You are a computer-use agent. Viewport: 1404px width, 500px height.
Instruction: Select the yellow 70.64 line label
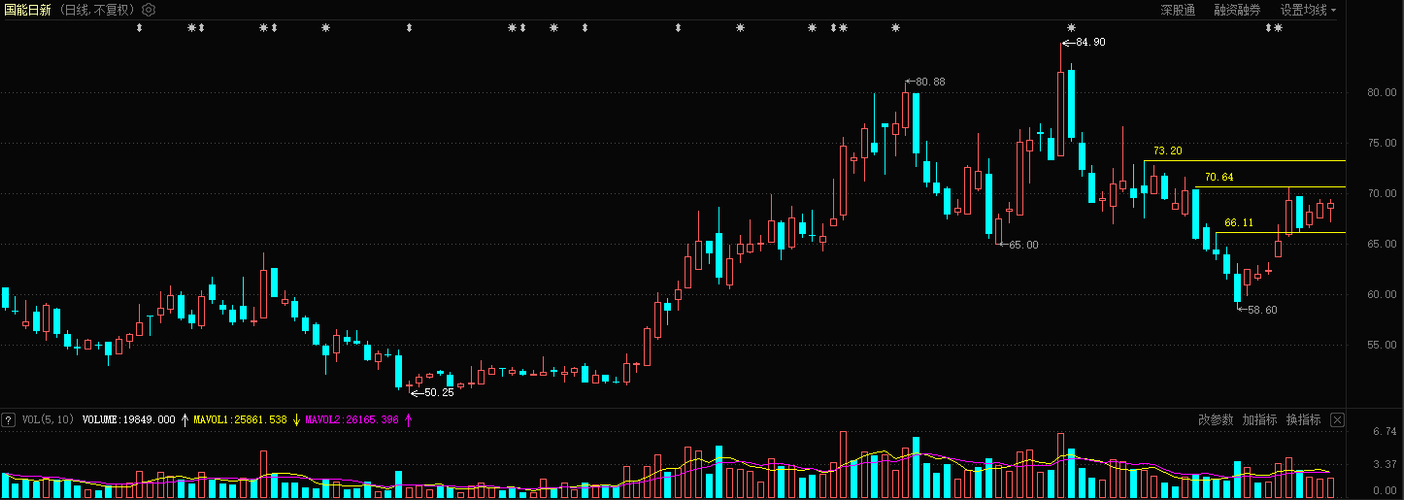pyautogui.click(x=1219, y=177)
